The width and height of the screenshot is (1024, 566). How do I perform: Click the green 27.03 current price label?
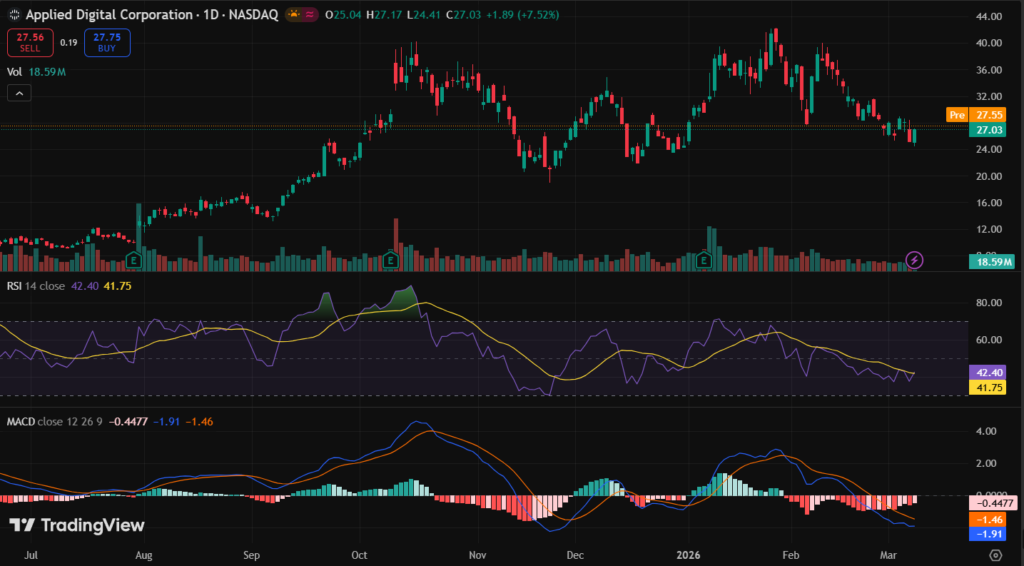pos(989,130)
